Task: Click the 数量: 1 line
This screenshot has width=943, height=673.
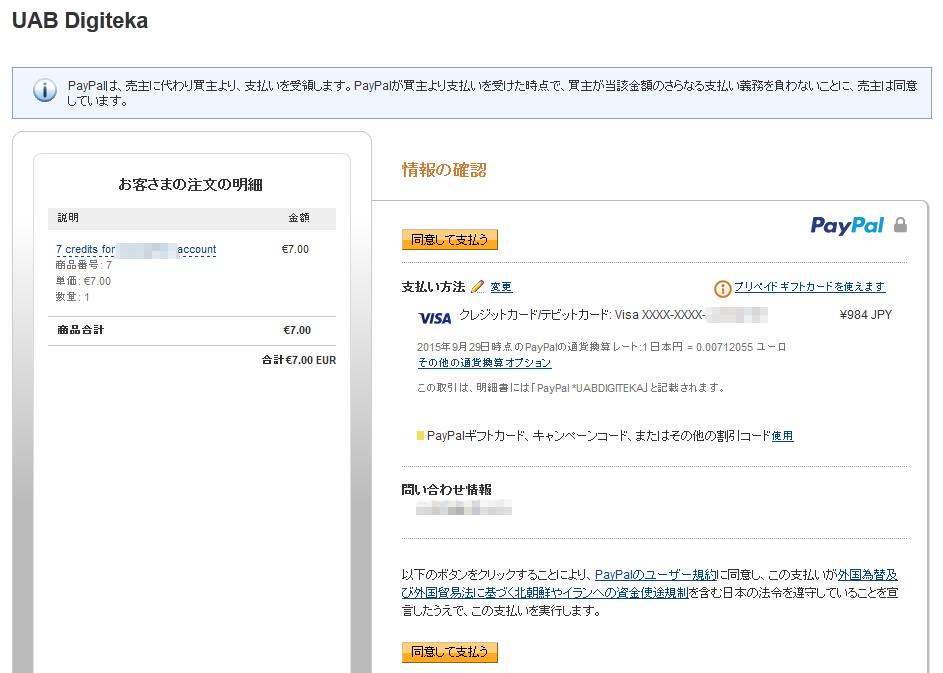Action: (x=72, y=297)
